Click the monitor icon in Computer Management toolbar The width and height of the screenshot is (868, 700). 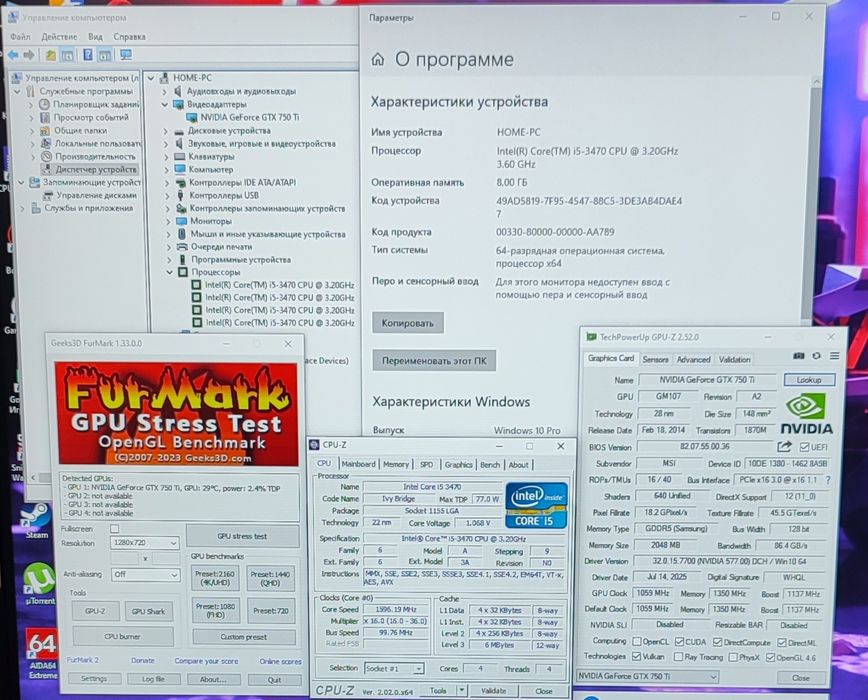pyautogui.click(x=126, y=55)
